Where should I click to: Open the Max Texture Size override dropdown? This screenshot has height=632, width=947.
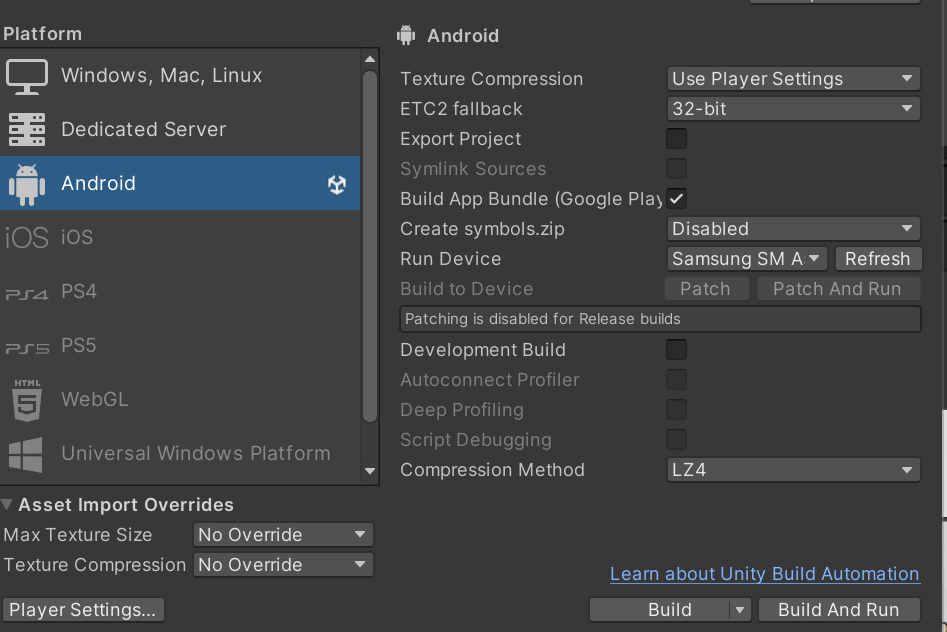(x=283, y=535)
